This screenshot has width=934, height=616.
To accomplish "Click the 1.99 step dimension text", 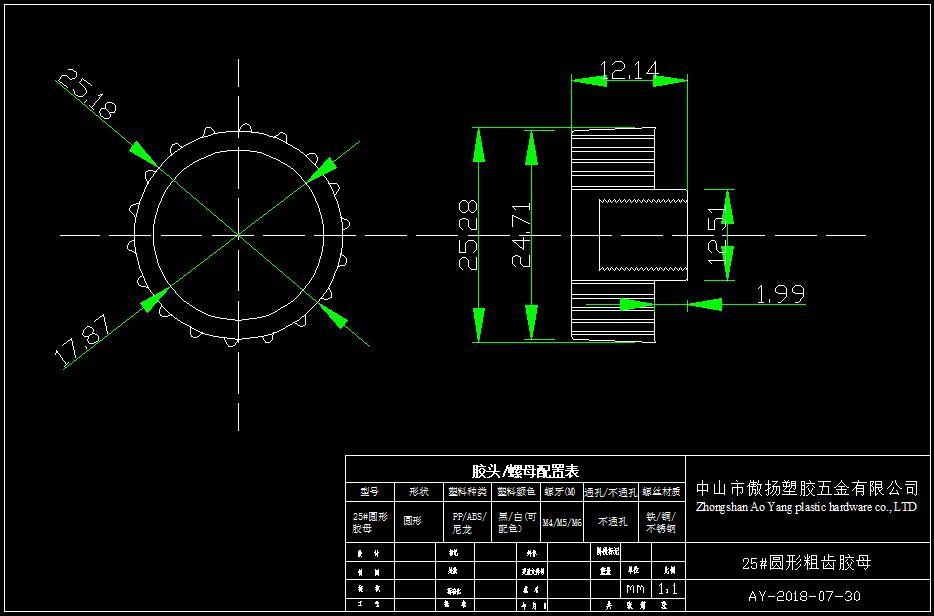I will [x=780, y=294].
